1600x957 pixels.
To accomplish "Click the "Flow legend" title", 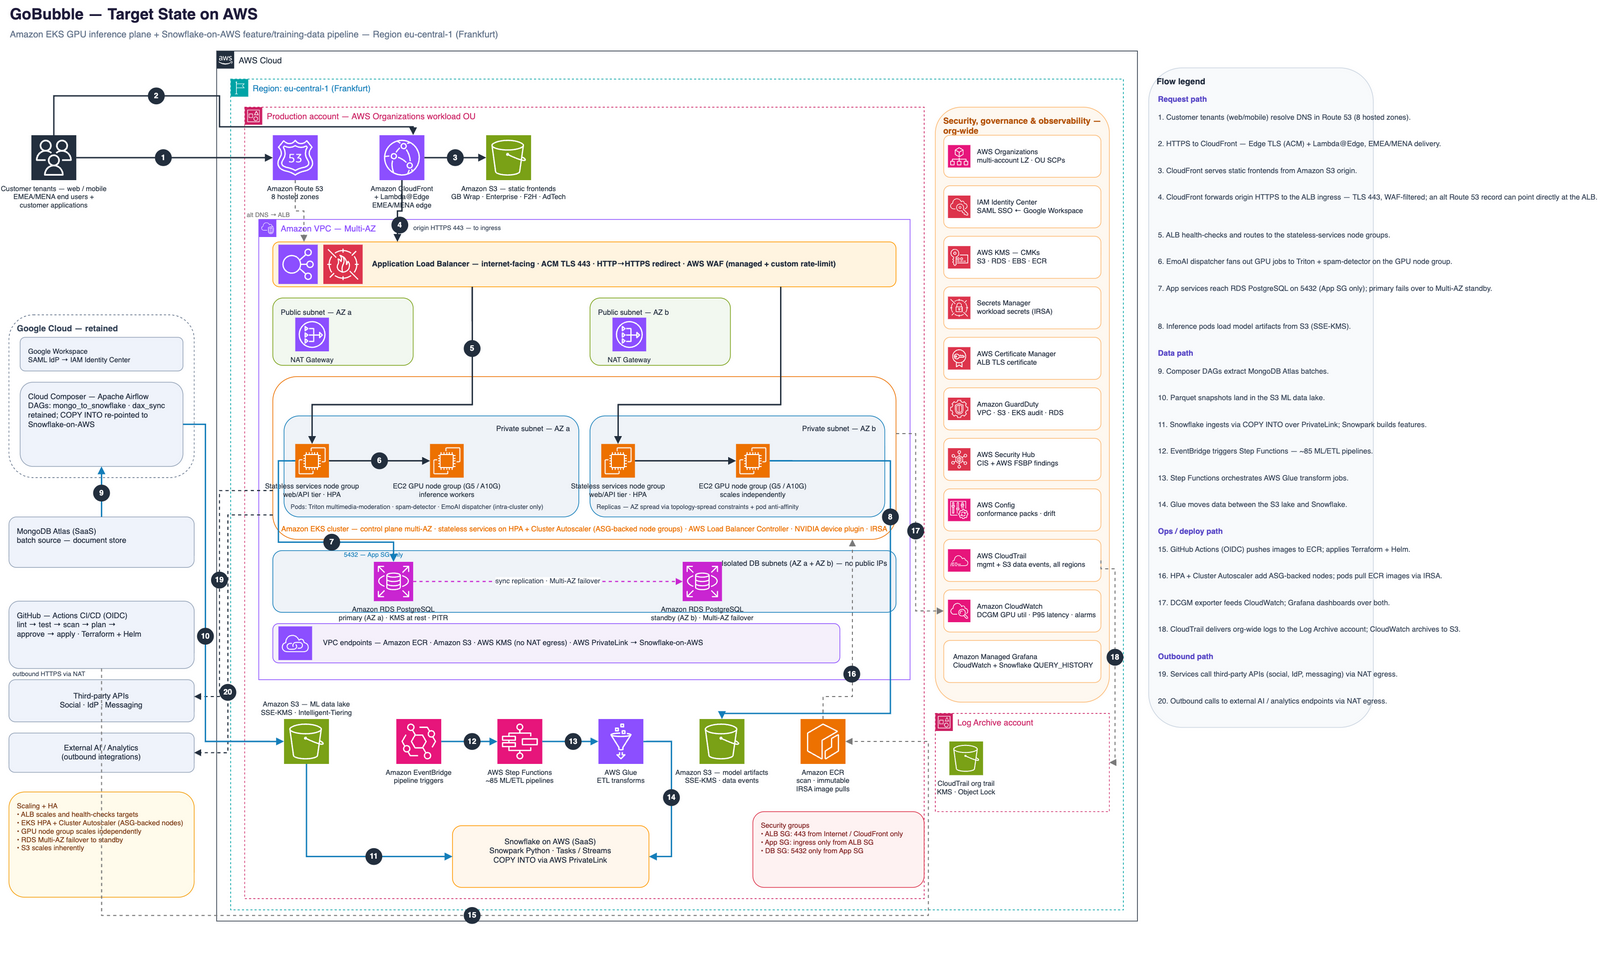I will 1180,81.
